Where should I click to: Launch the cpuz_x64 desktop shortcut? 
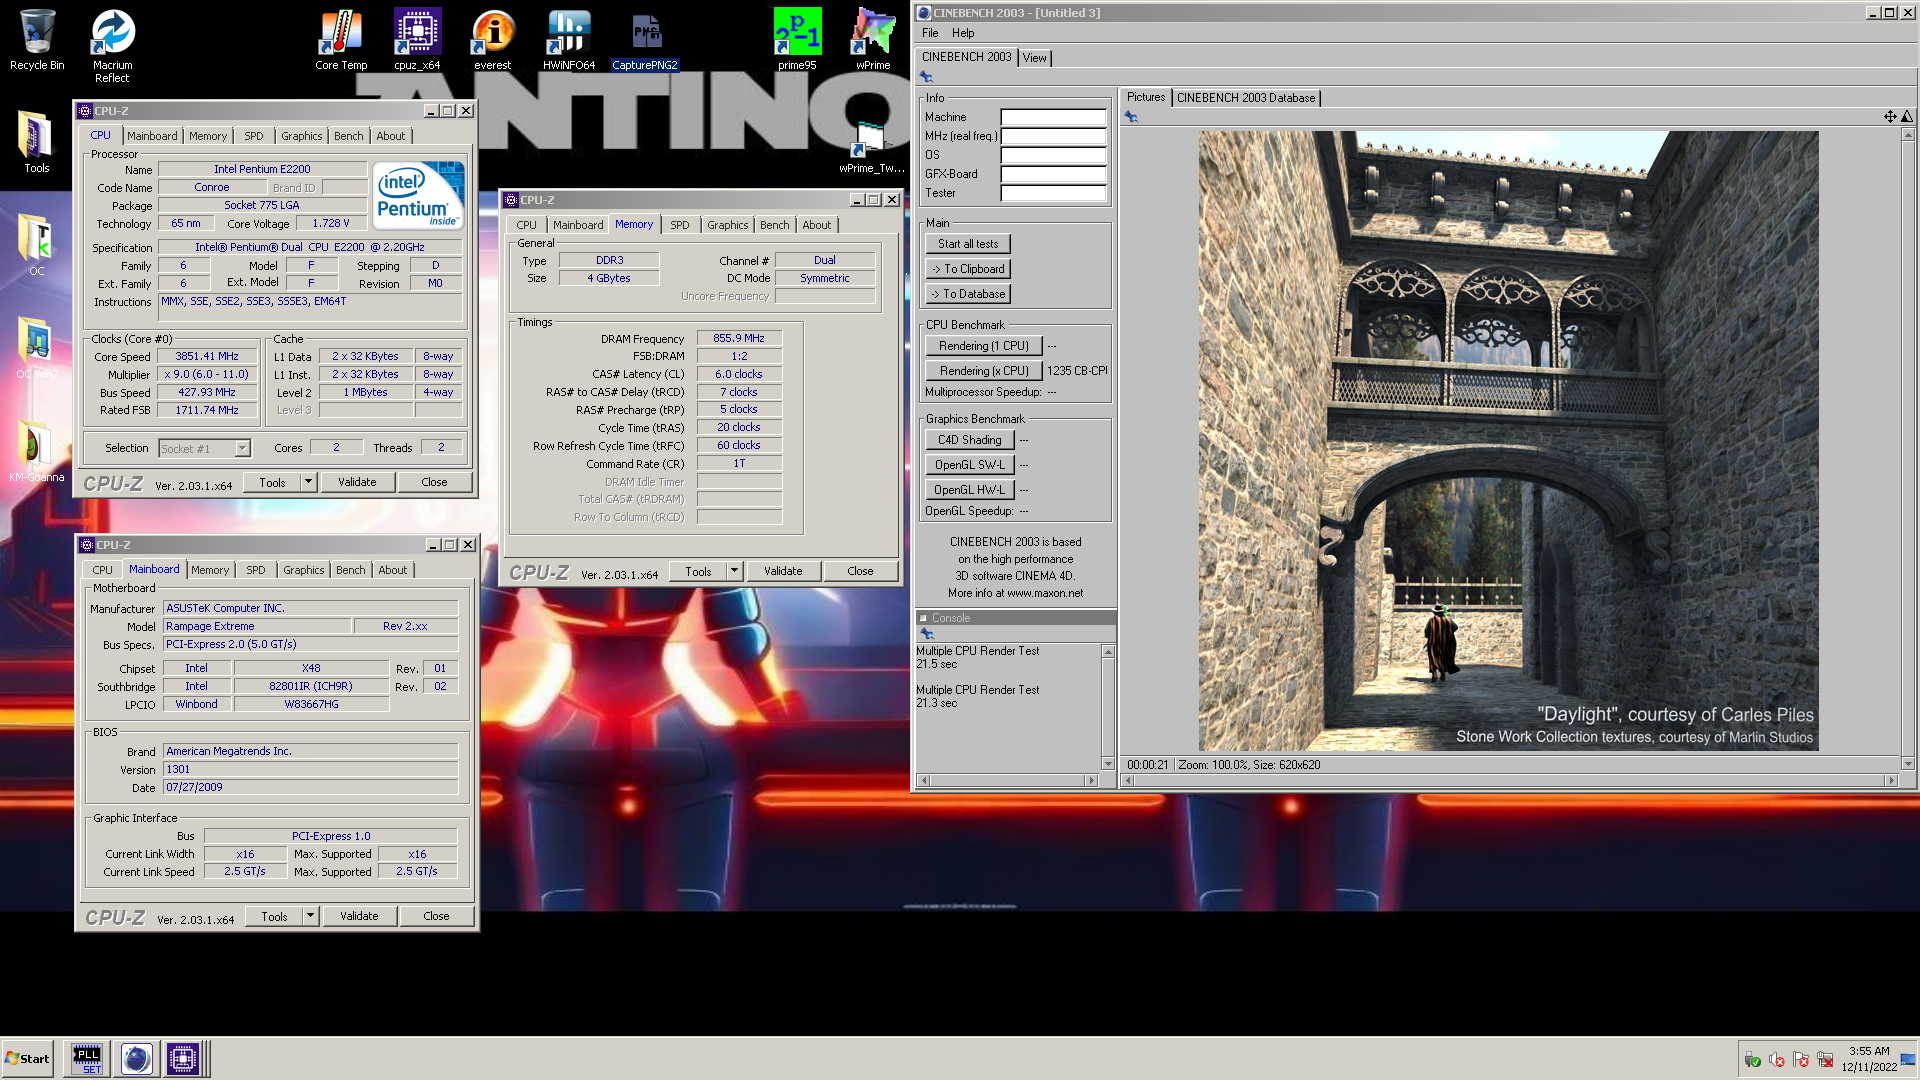pos(417,40)
